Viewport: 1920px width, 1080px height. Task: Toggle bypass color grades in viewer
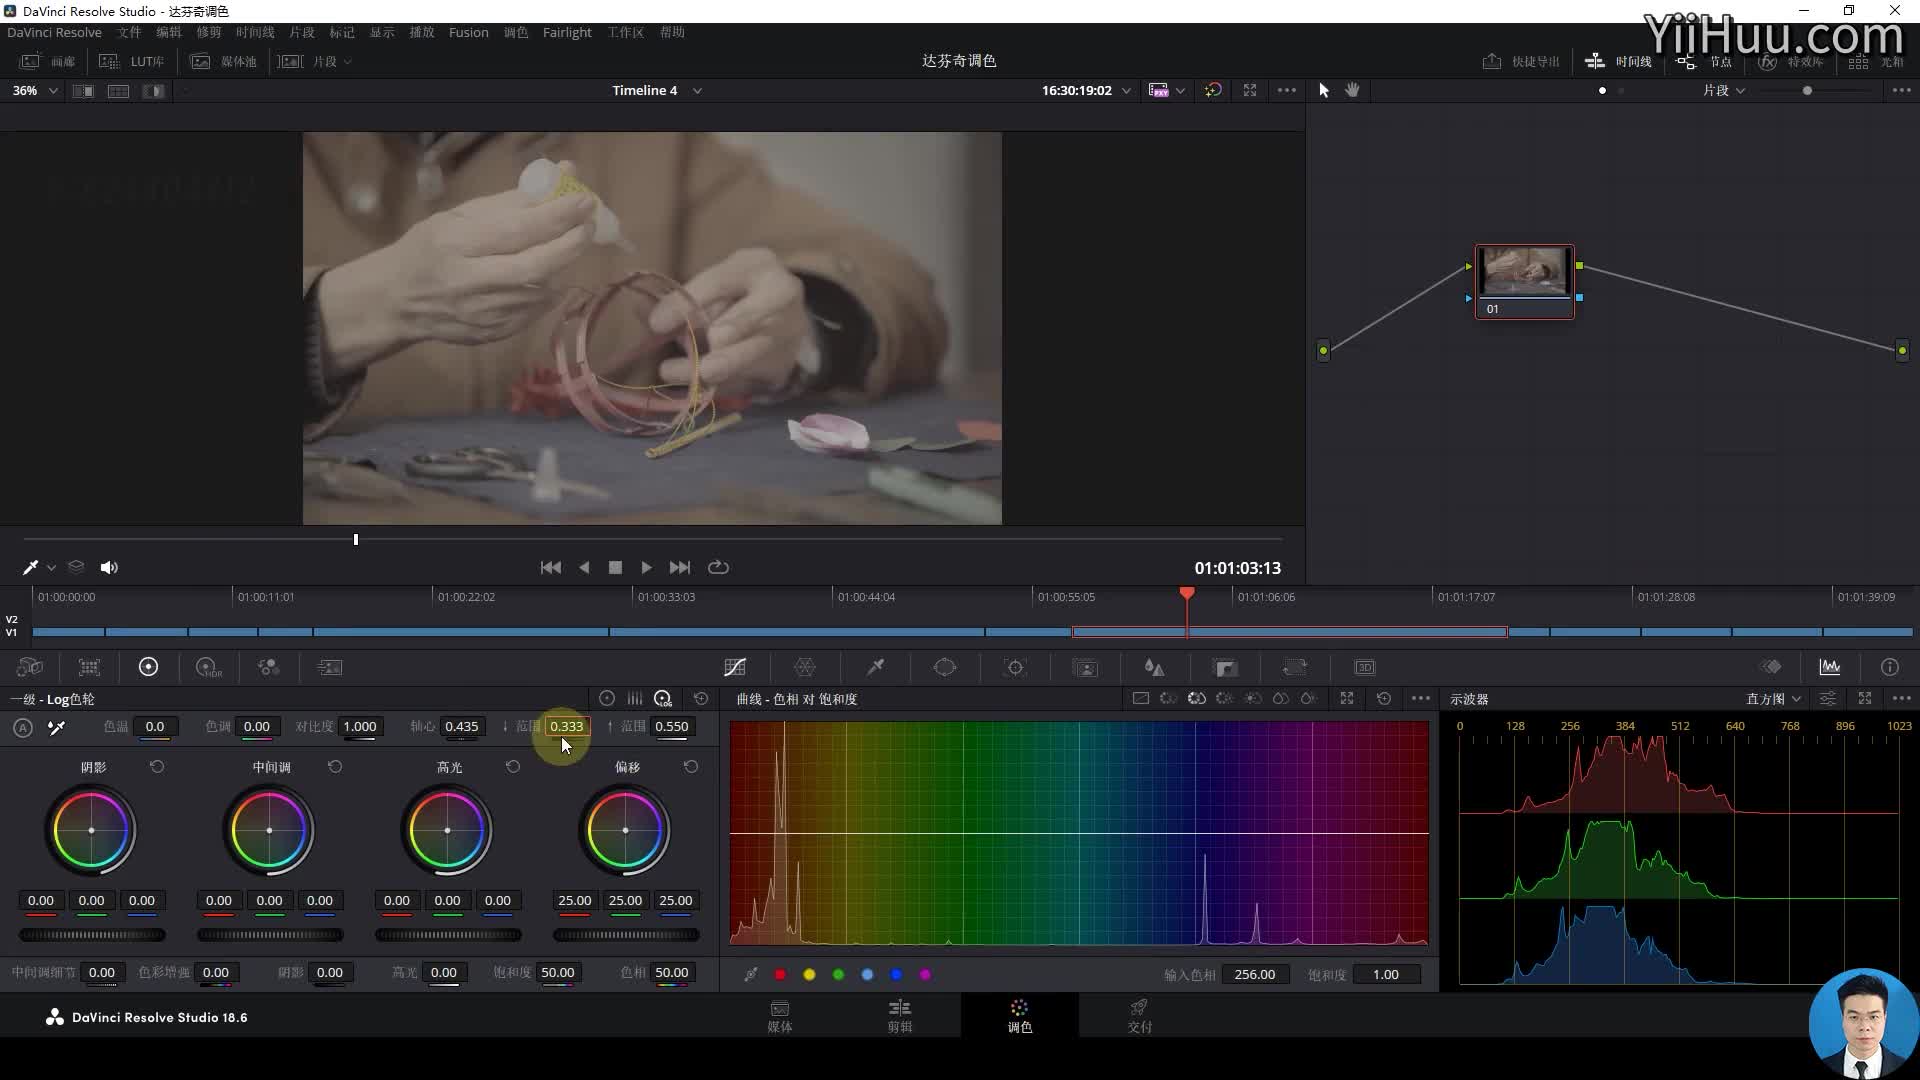click(1213, 90)
